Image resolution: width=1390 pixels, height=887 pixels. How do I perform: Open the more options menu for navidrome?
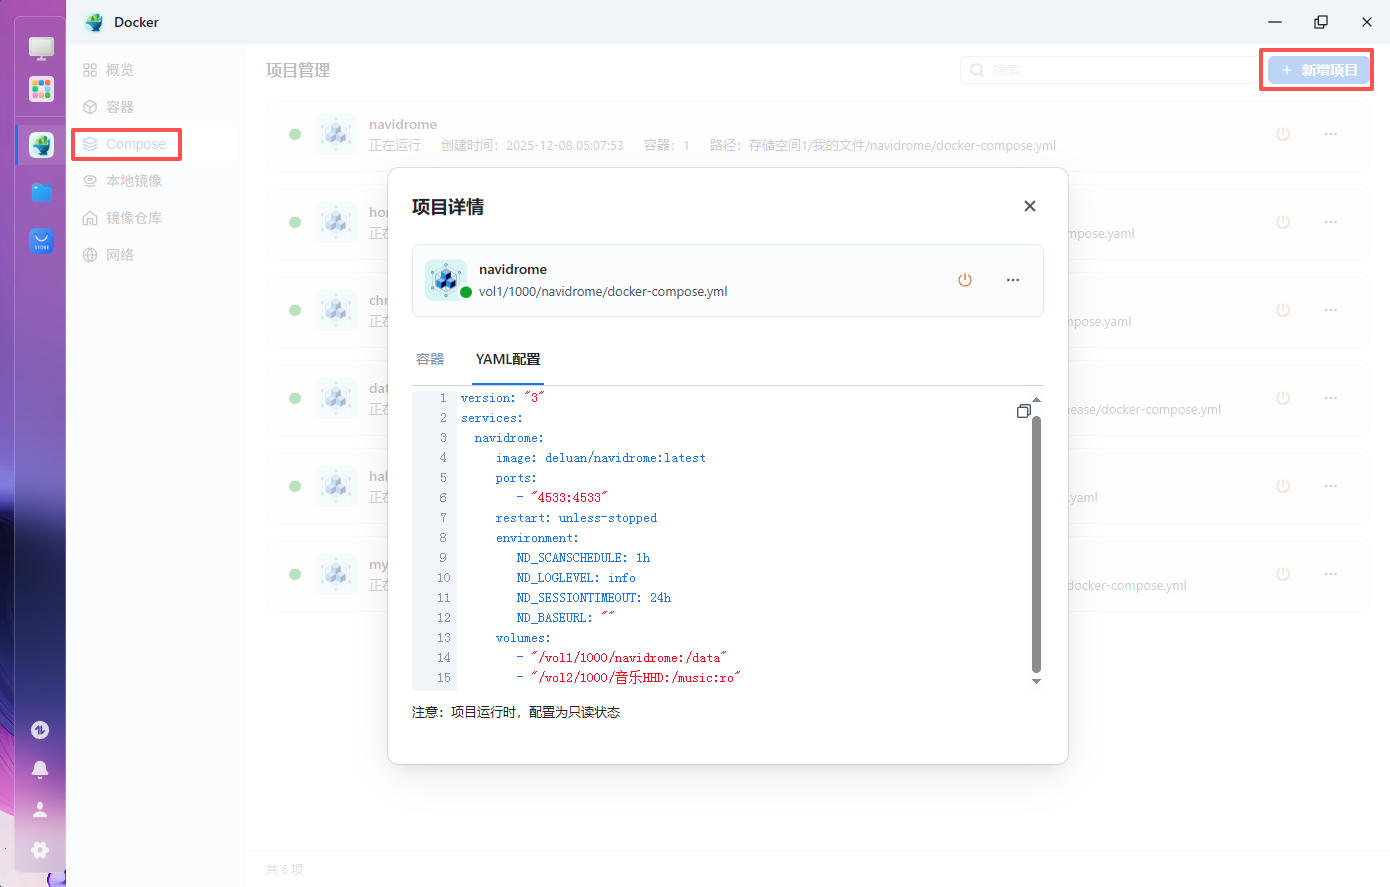click(x=1013, y=280)
